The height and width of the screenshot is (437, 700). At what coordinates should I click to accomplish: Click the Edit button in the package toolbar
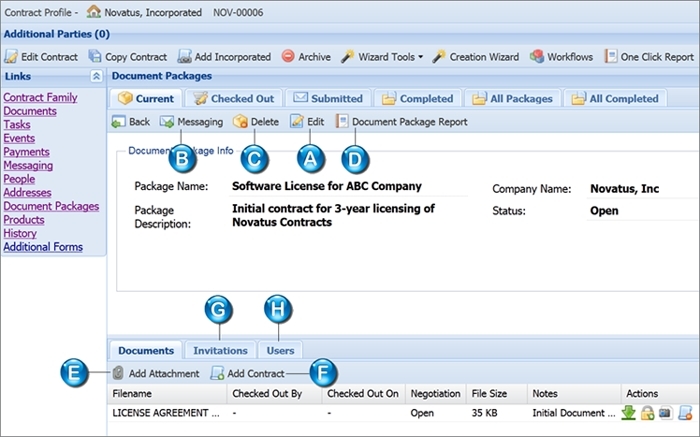[x=307, y=122]
